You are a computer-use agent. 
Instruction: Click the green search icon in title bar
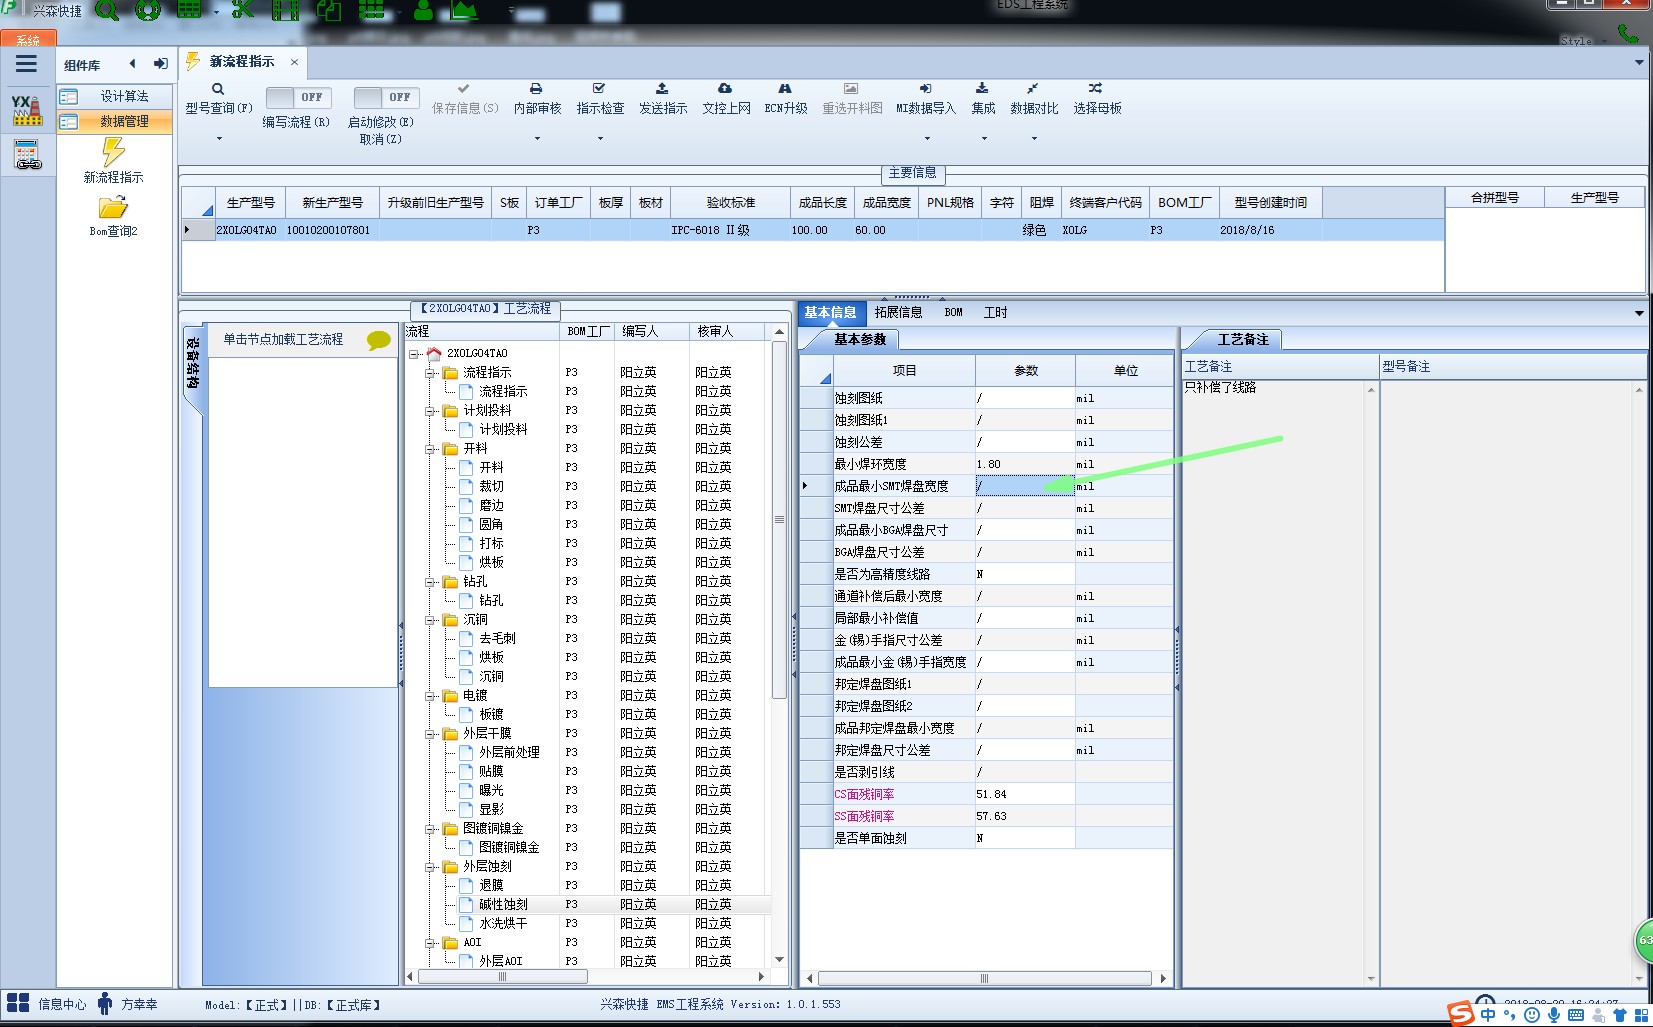[106, 10]
